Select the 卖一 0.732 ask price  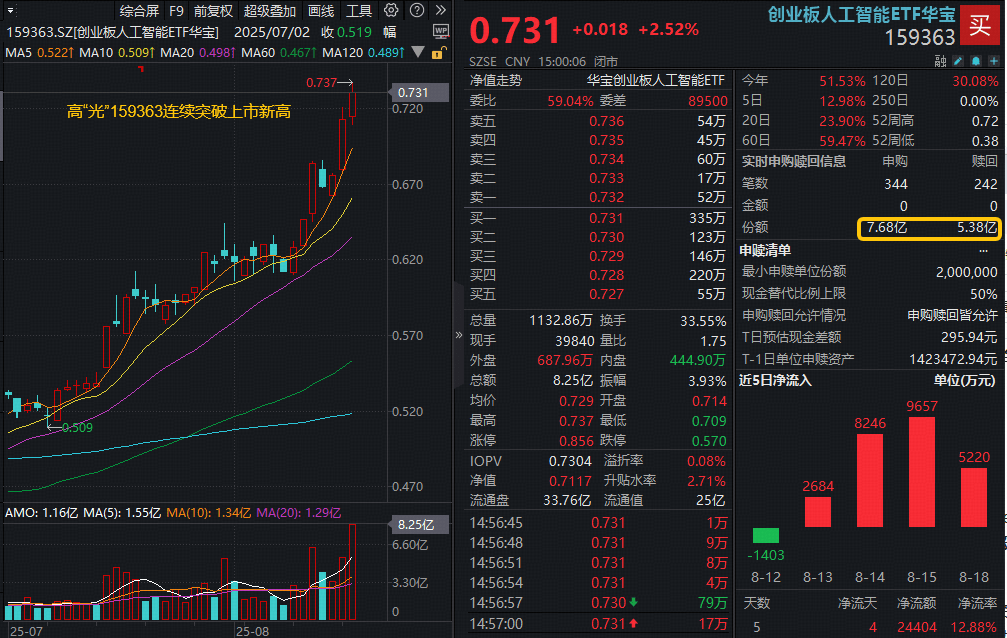[x=606, y=197]
